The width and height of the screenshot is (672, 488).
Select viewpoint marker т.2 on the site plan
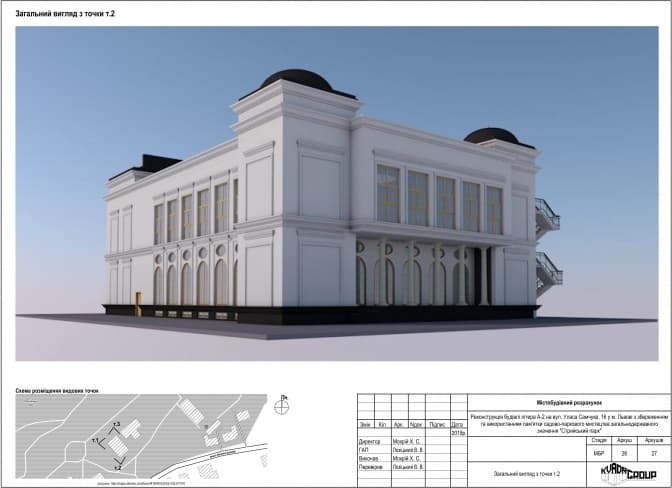(117, 465)
